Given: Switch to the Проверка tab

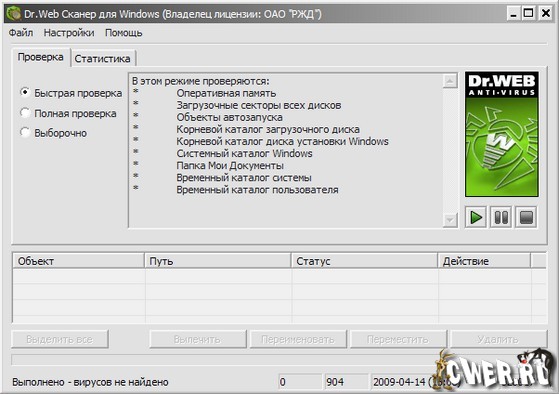Looking at the screenshot, I should [x=41, y=57].
